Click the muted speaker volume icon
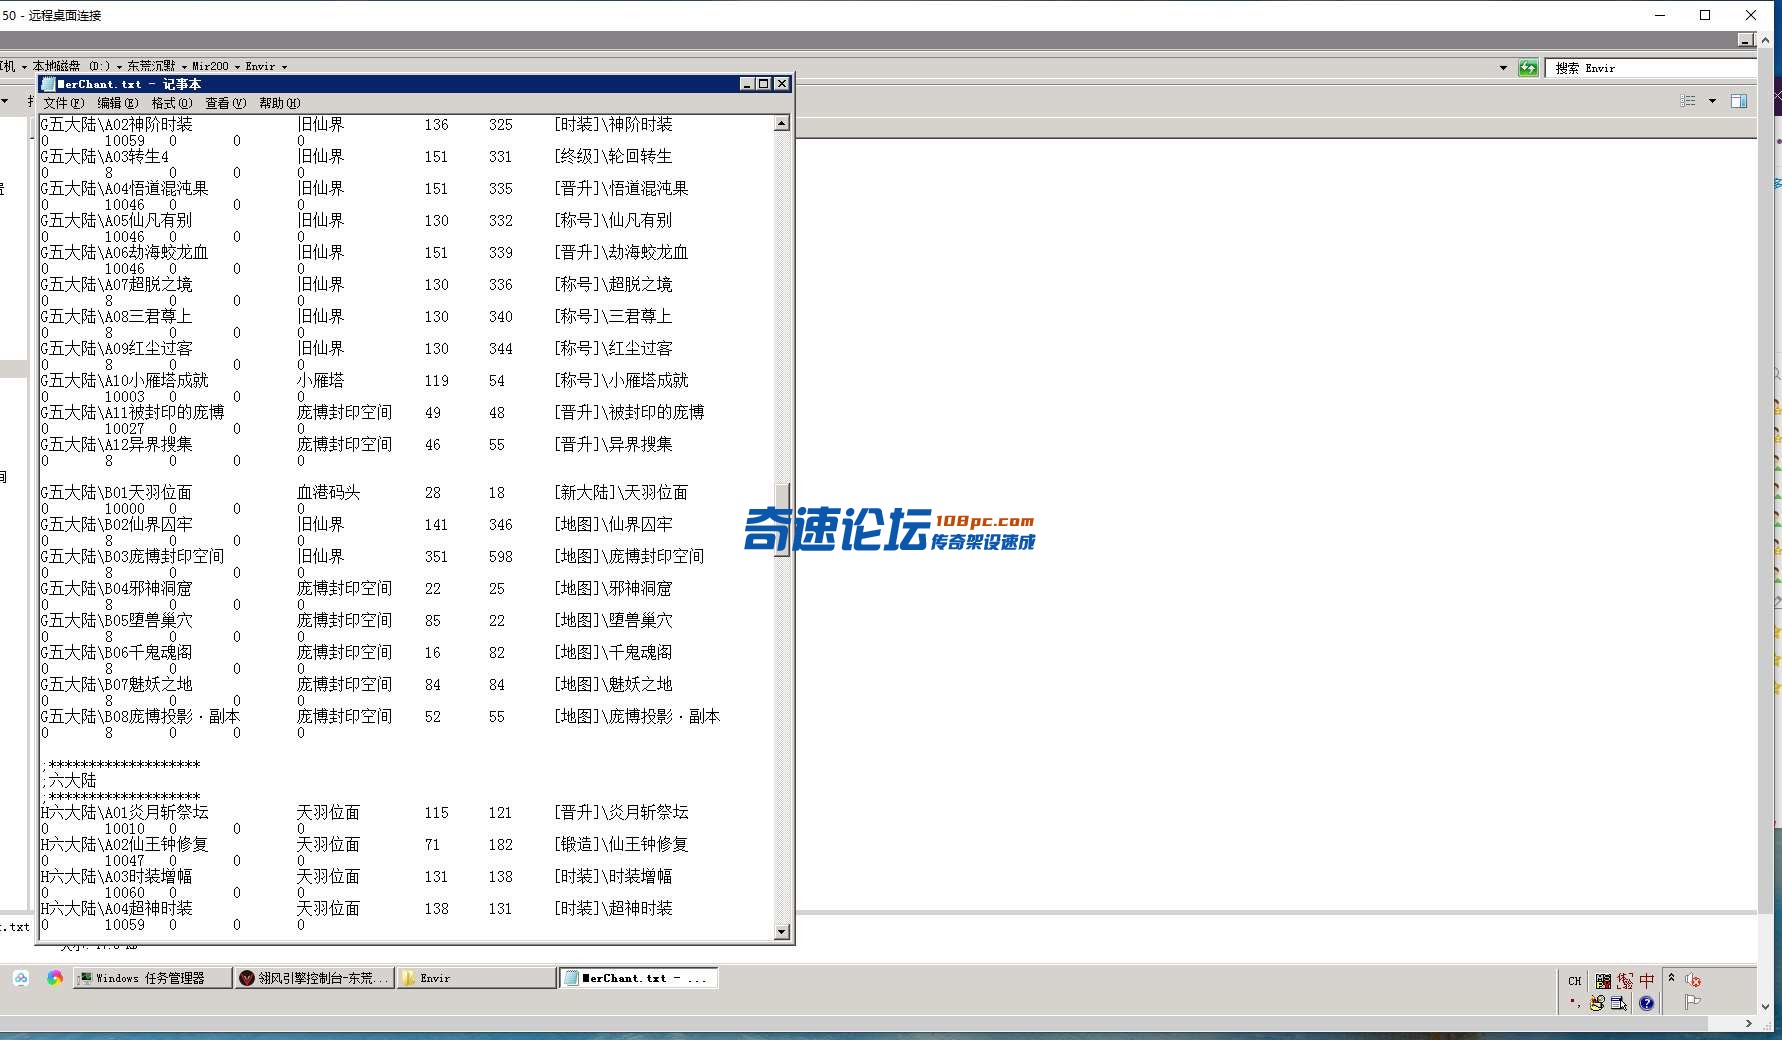1782x1040 pixels. click(x=1693, y=980)
